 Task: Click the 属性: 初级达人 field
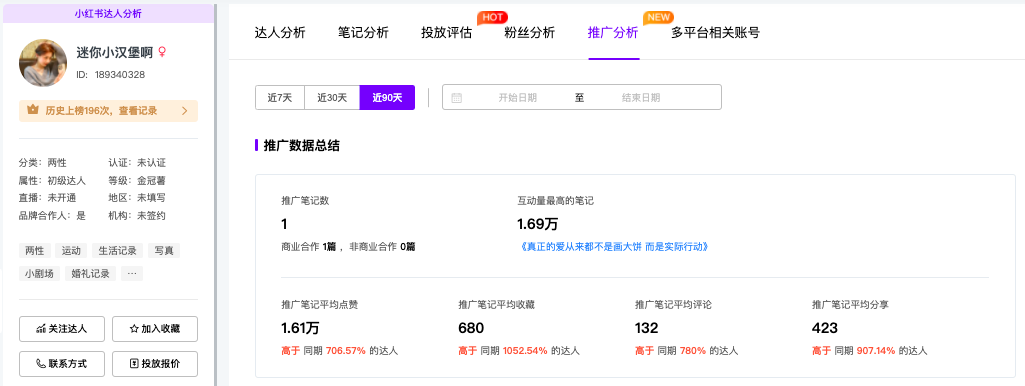[x=52, y=180]
